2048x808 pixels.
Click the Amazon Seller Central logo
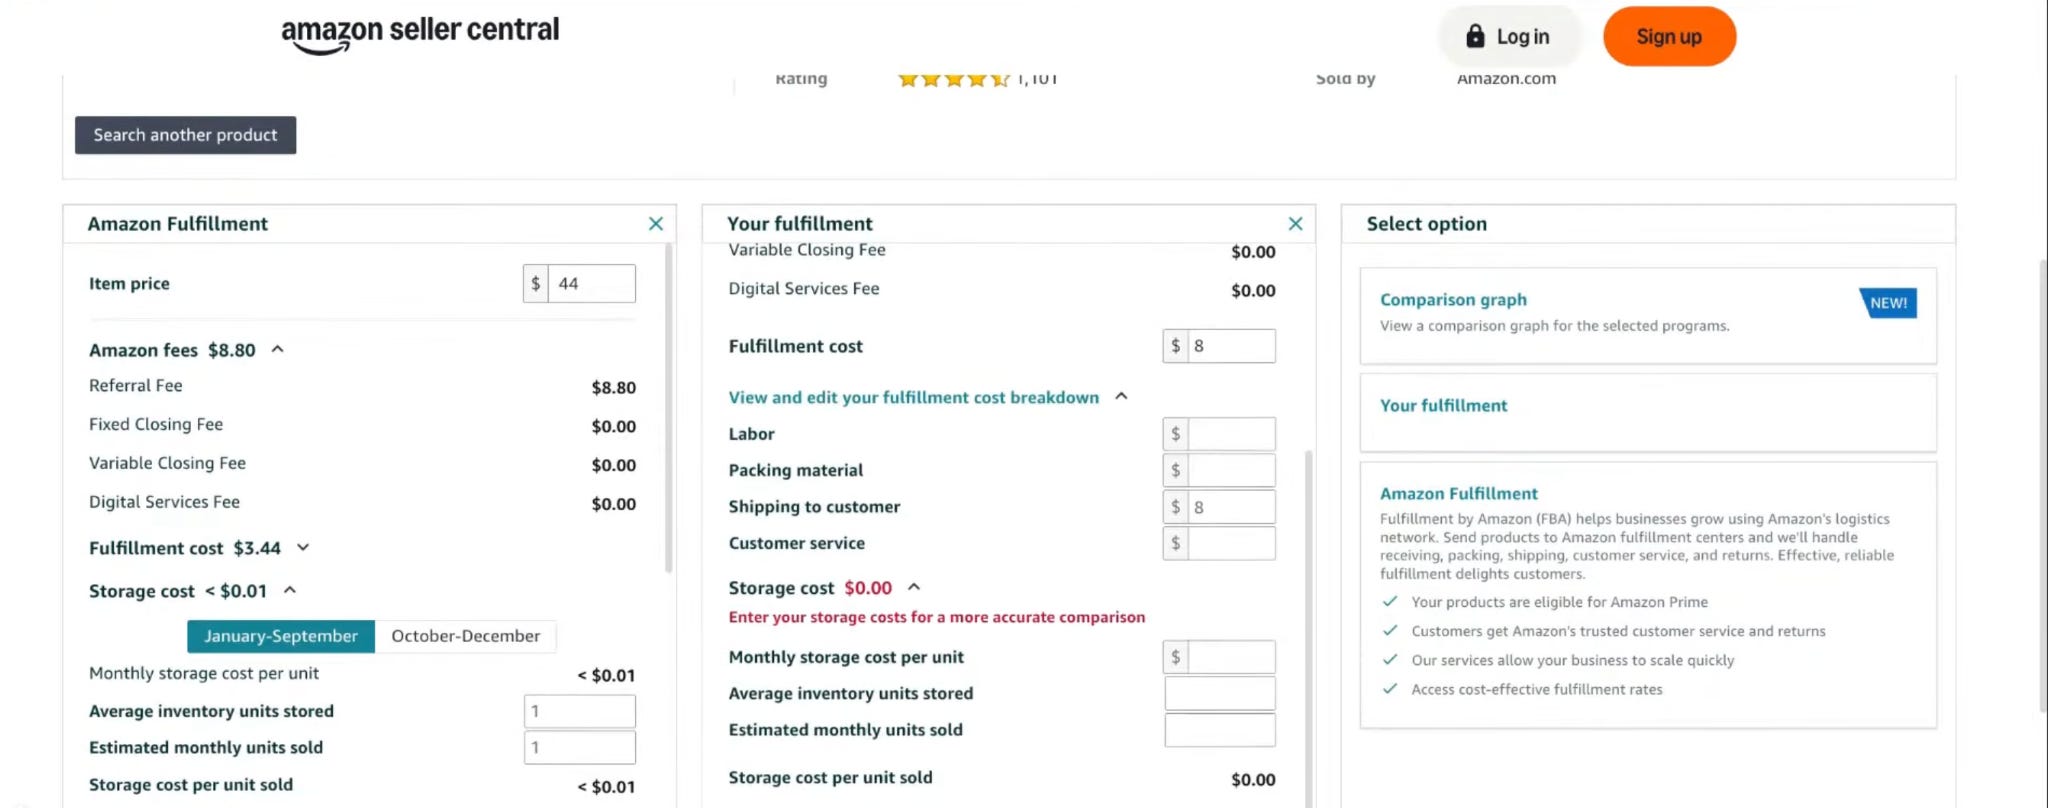coord(420,34)
